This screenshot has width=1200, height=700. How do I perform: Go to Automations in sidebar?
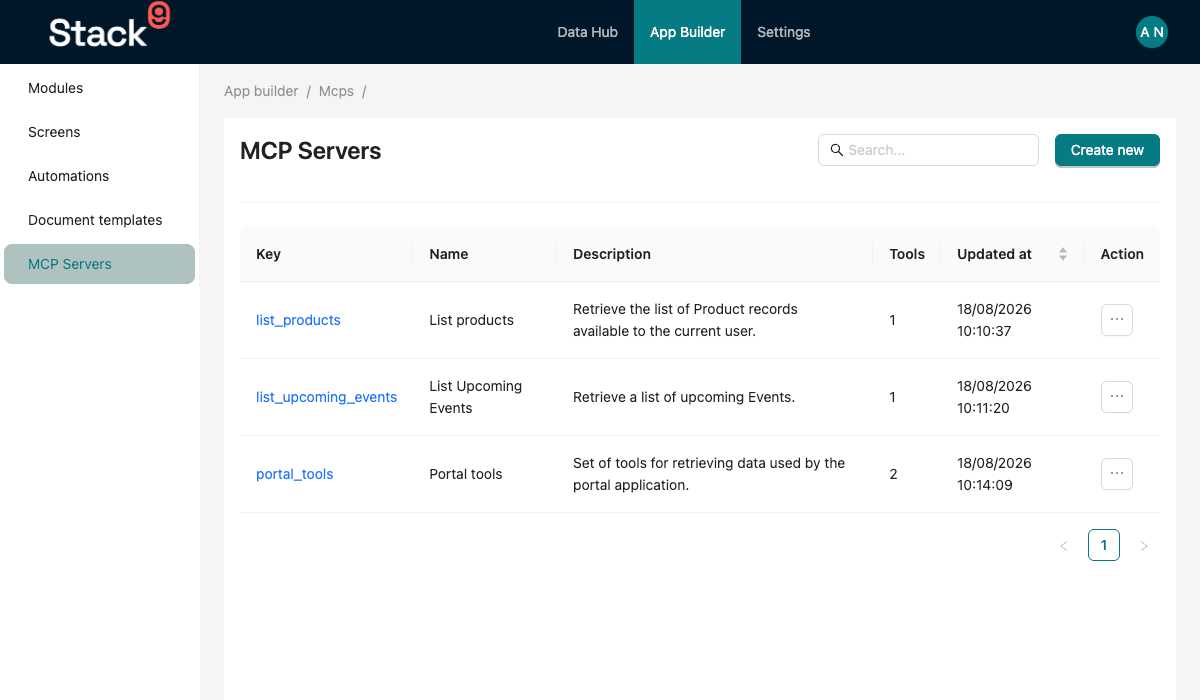pyautogui.click(x=99, y=176)
